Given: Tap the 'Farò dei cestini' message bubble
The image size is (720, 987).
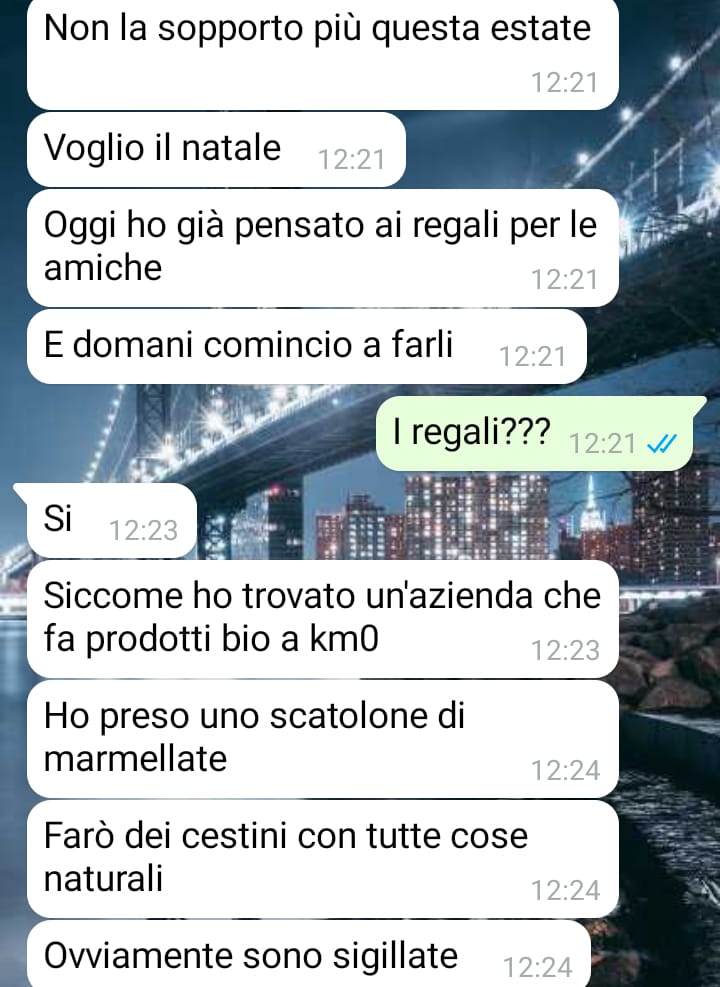Looking at the screenshot, I should point(322,859).
